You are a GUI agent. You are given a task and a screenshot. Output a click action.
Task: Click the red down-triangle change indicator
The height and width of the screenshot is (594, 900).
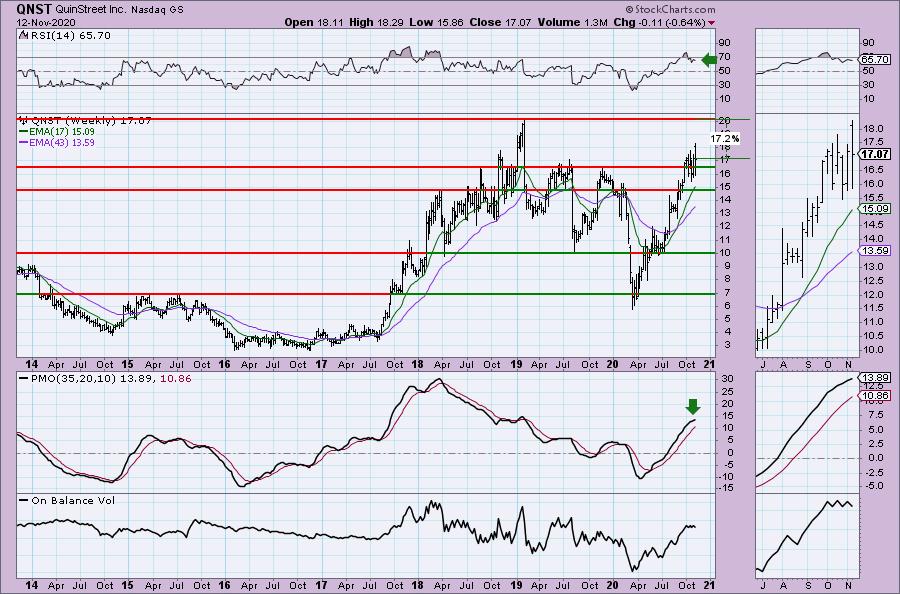coord(712,23)
